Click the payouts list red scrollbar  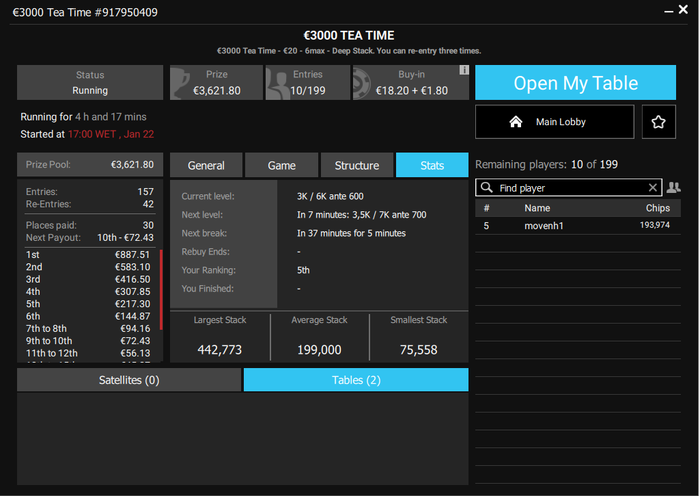click(x=161, y=290)
